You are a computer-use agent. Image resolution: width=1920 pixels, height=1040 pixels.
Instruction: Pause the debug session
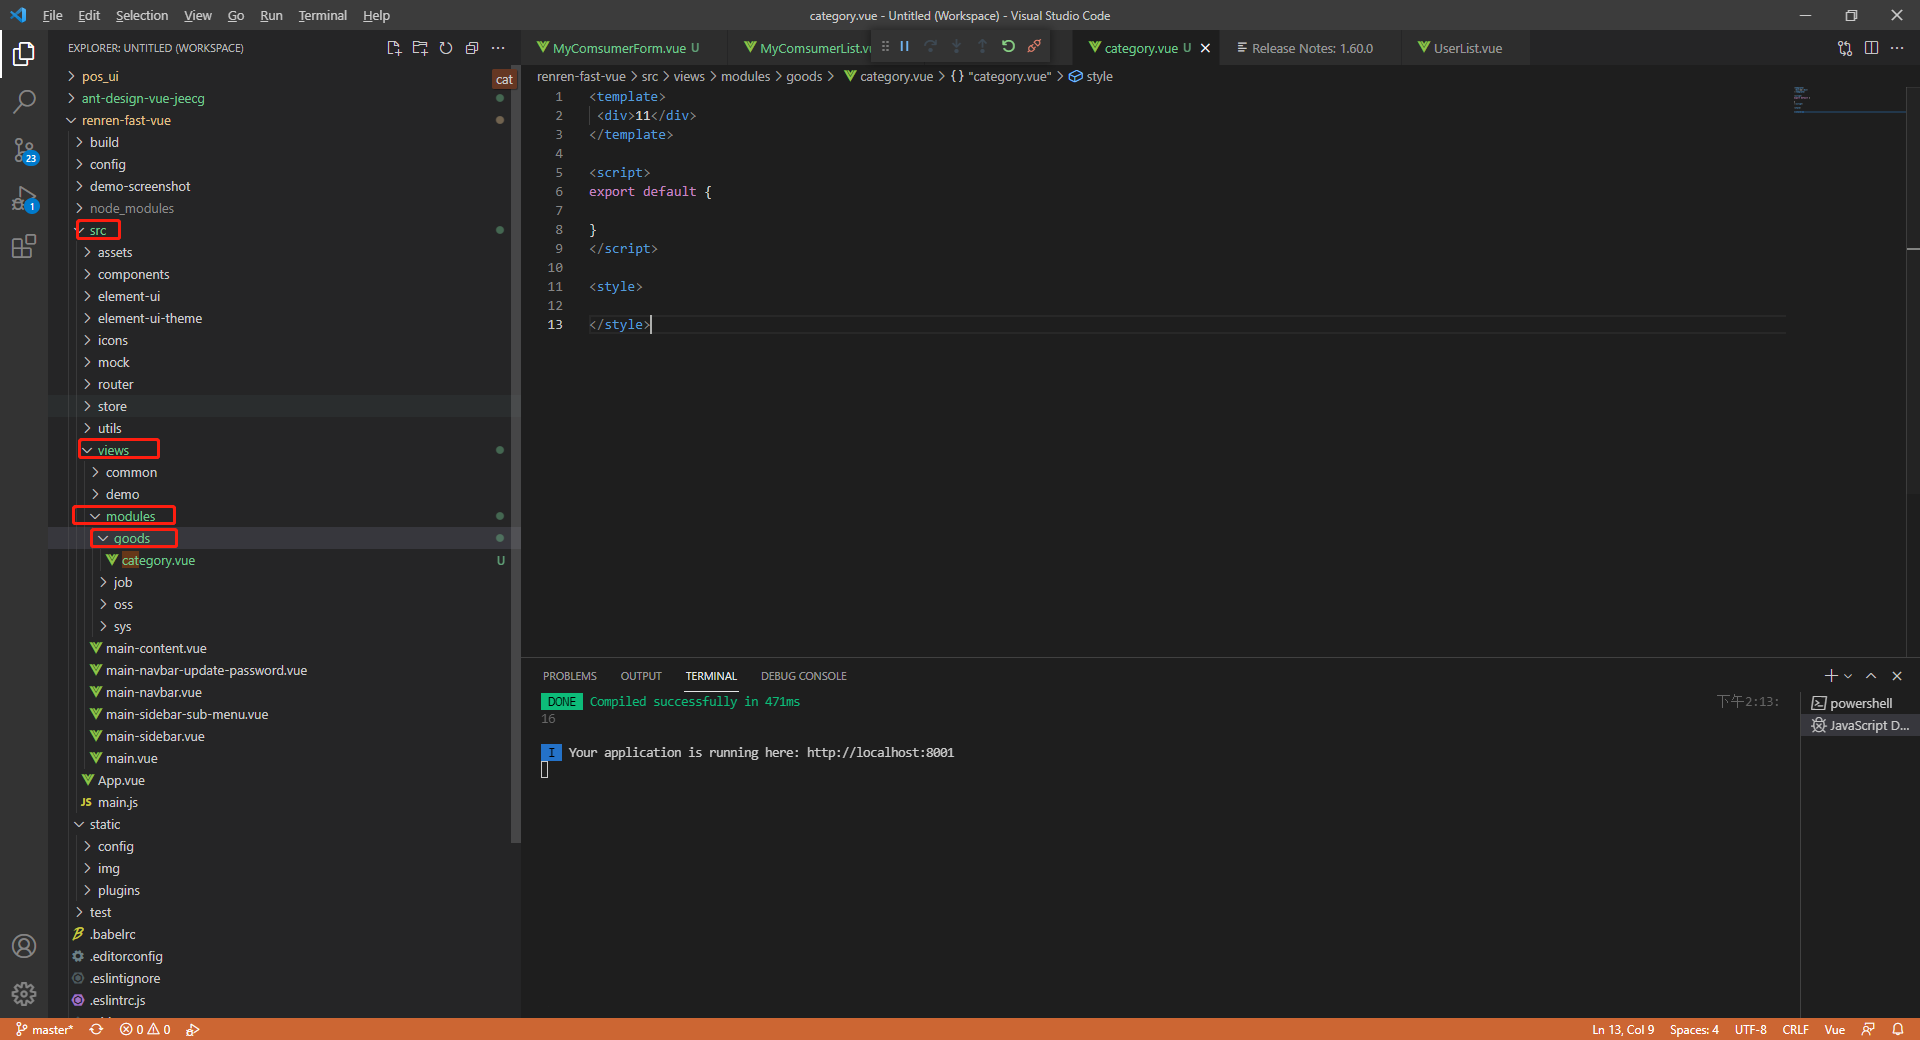[905, 46]
